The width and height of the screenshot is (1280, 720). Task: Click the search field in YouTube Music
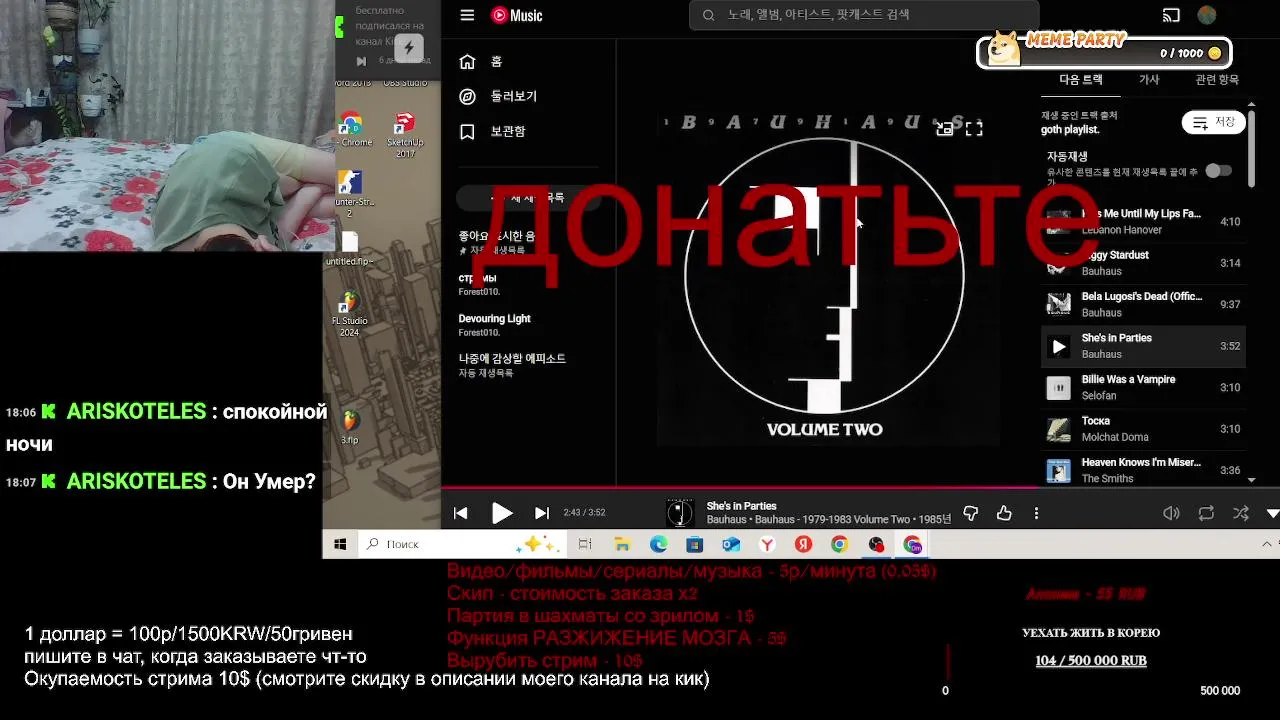864,15
